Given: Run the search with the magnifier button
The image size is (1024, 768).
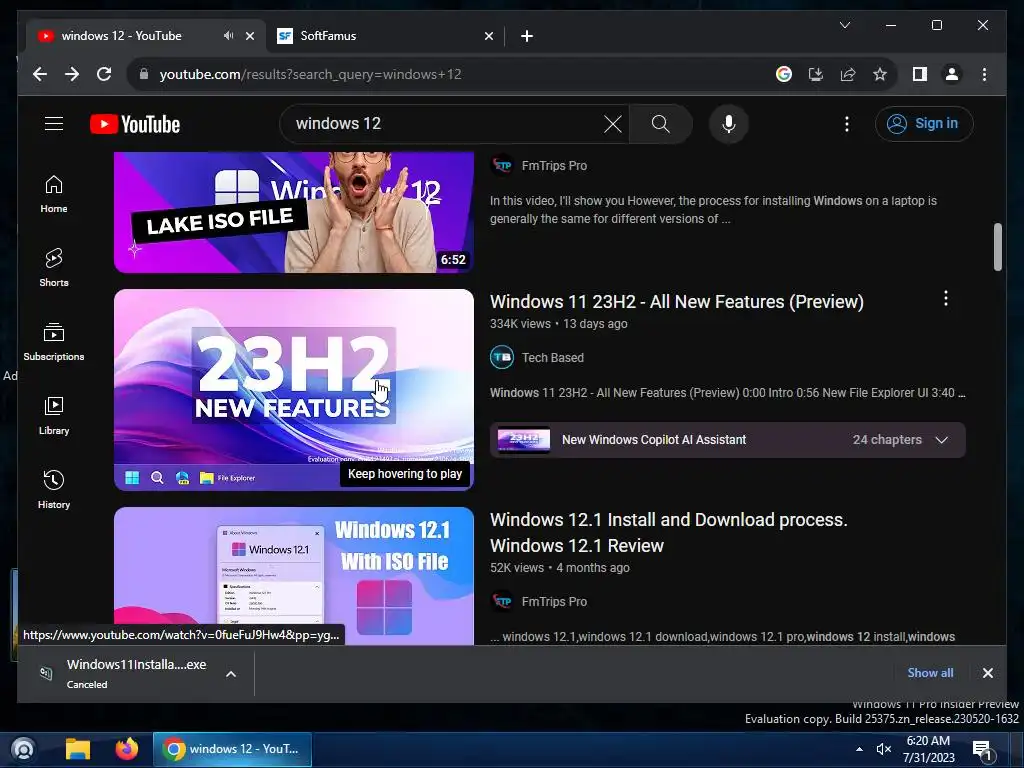Looking at the screenshot, I should tap(660, 124).
